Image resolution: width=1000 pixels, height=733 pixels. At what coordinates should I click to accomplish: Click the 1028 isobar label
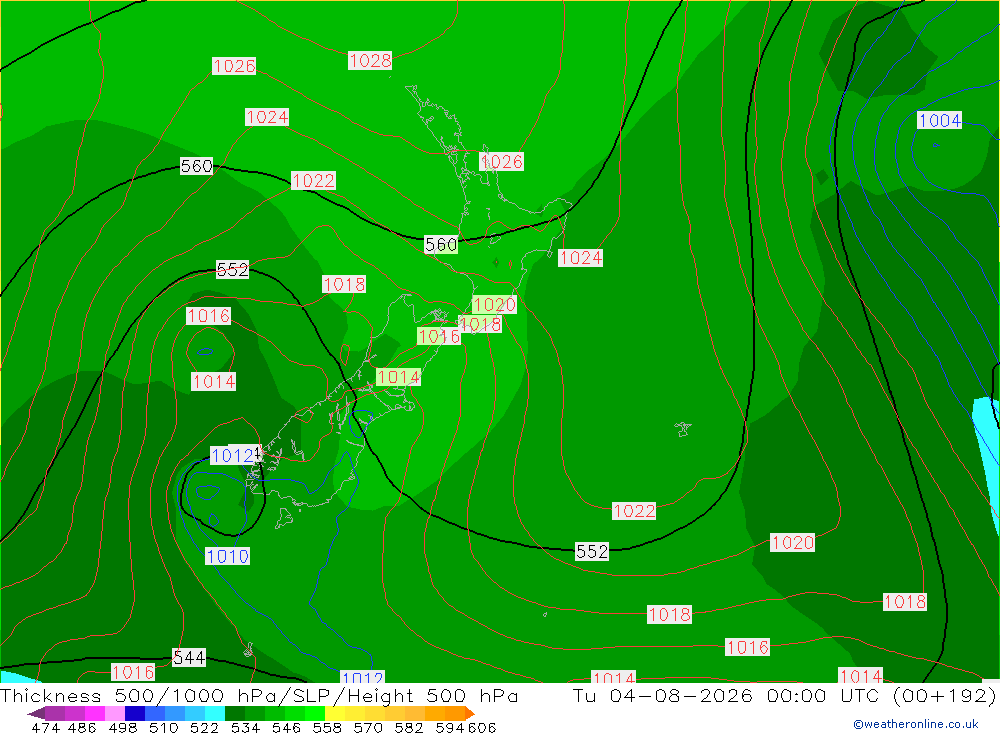point(370,61)
